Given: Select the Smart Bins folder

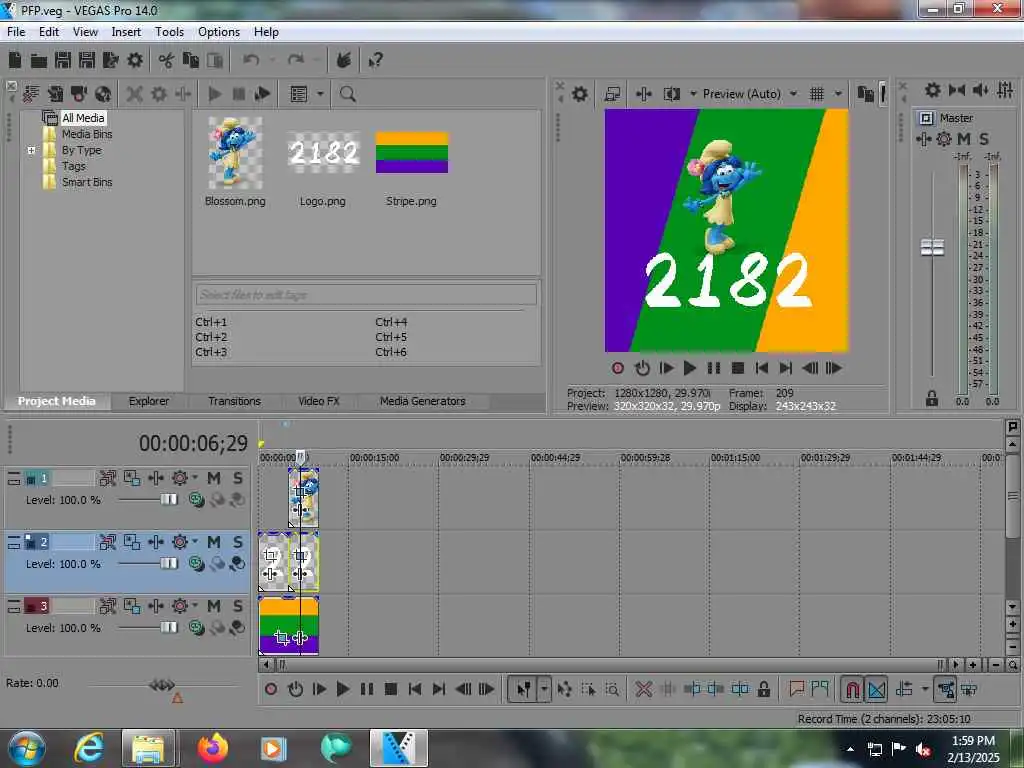Looking at the screenshot, I should click(x=87, y=182).
